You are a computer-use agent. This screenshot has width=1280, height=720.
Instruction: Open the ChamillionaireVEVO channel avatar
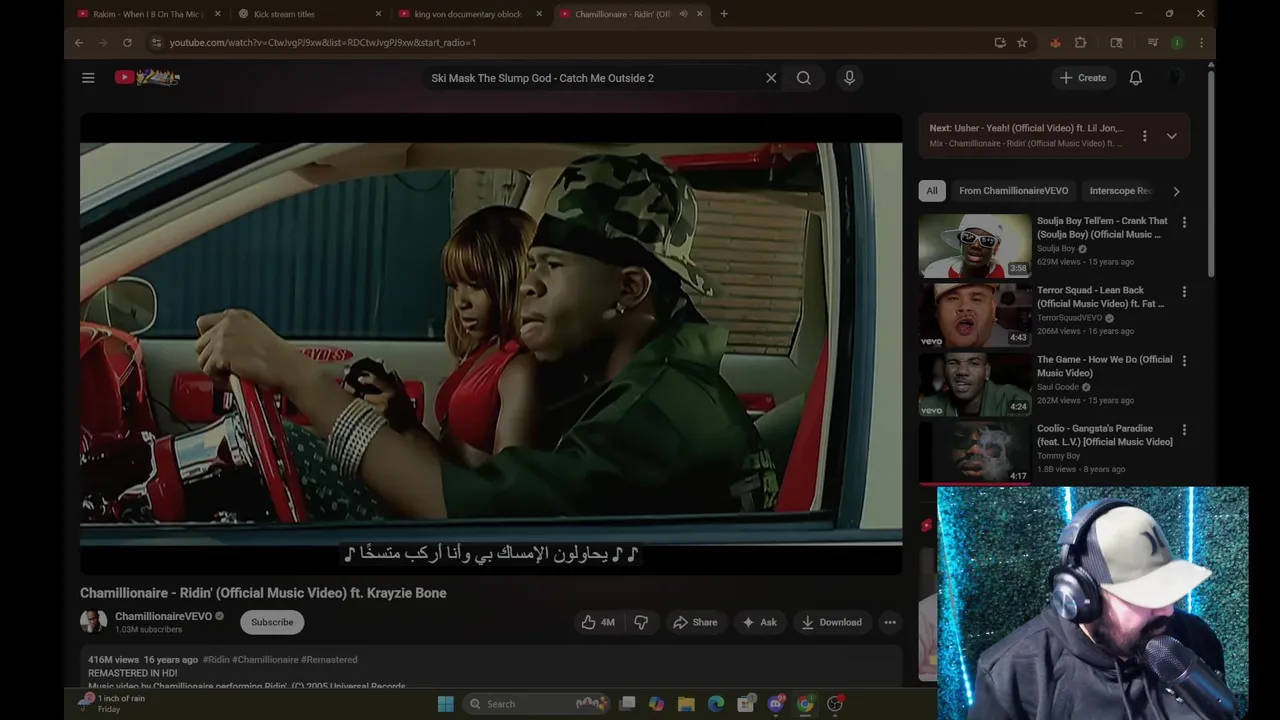coord(94,622)
